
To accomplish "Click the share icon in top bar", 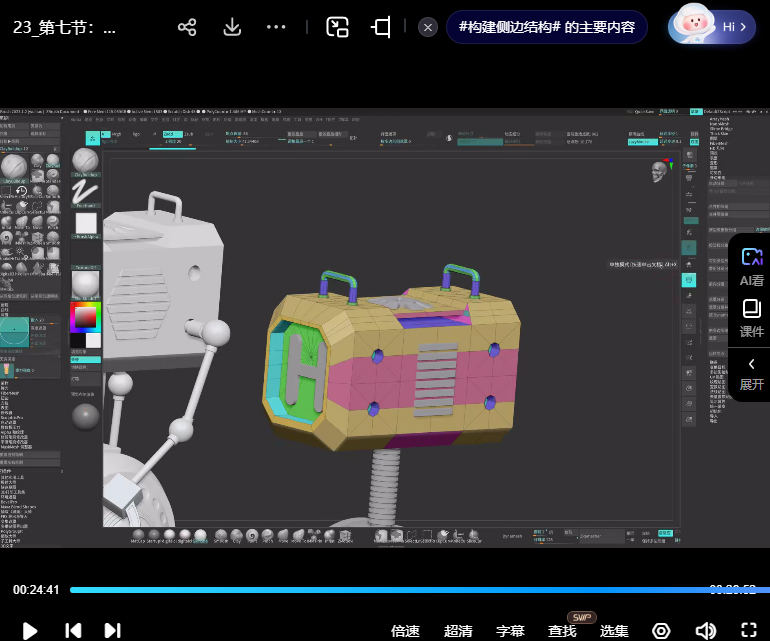I will [x=187, y=27].
